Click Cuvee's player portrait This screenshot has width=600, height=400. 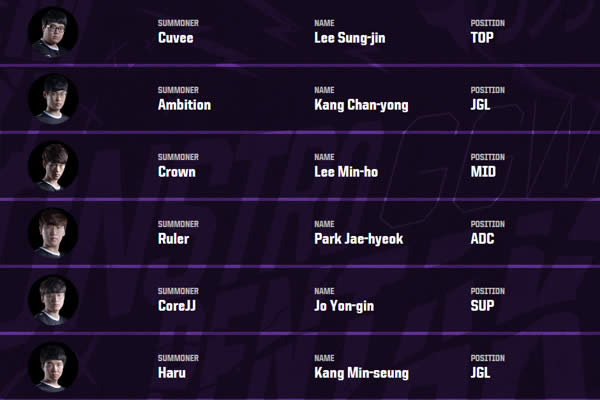[x=53, y=30]
